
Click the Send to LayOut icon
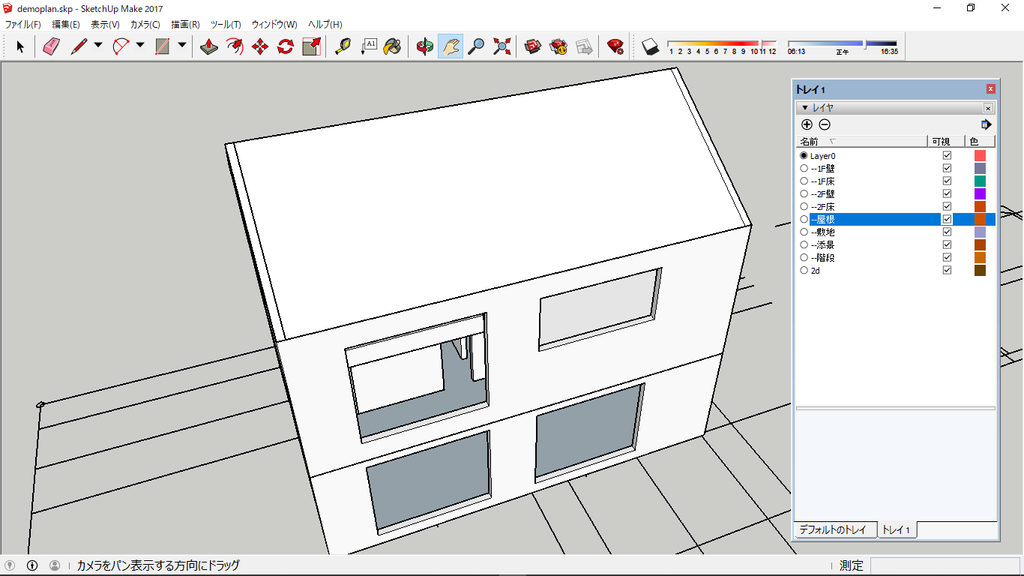pyautogui.click(x=584, y=46)
